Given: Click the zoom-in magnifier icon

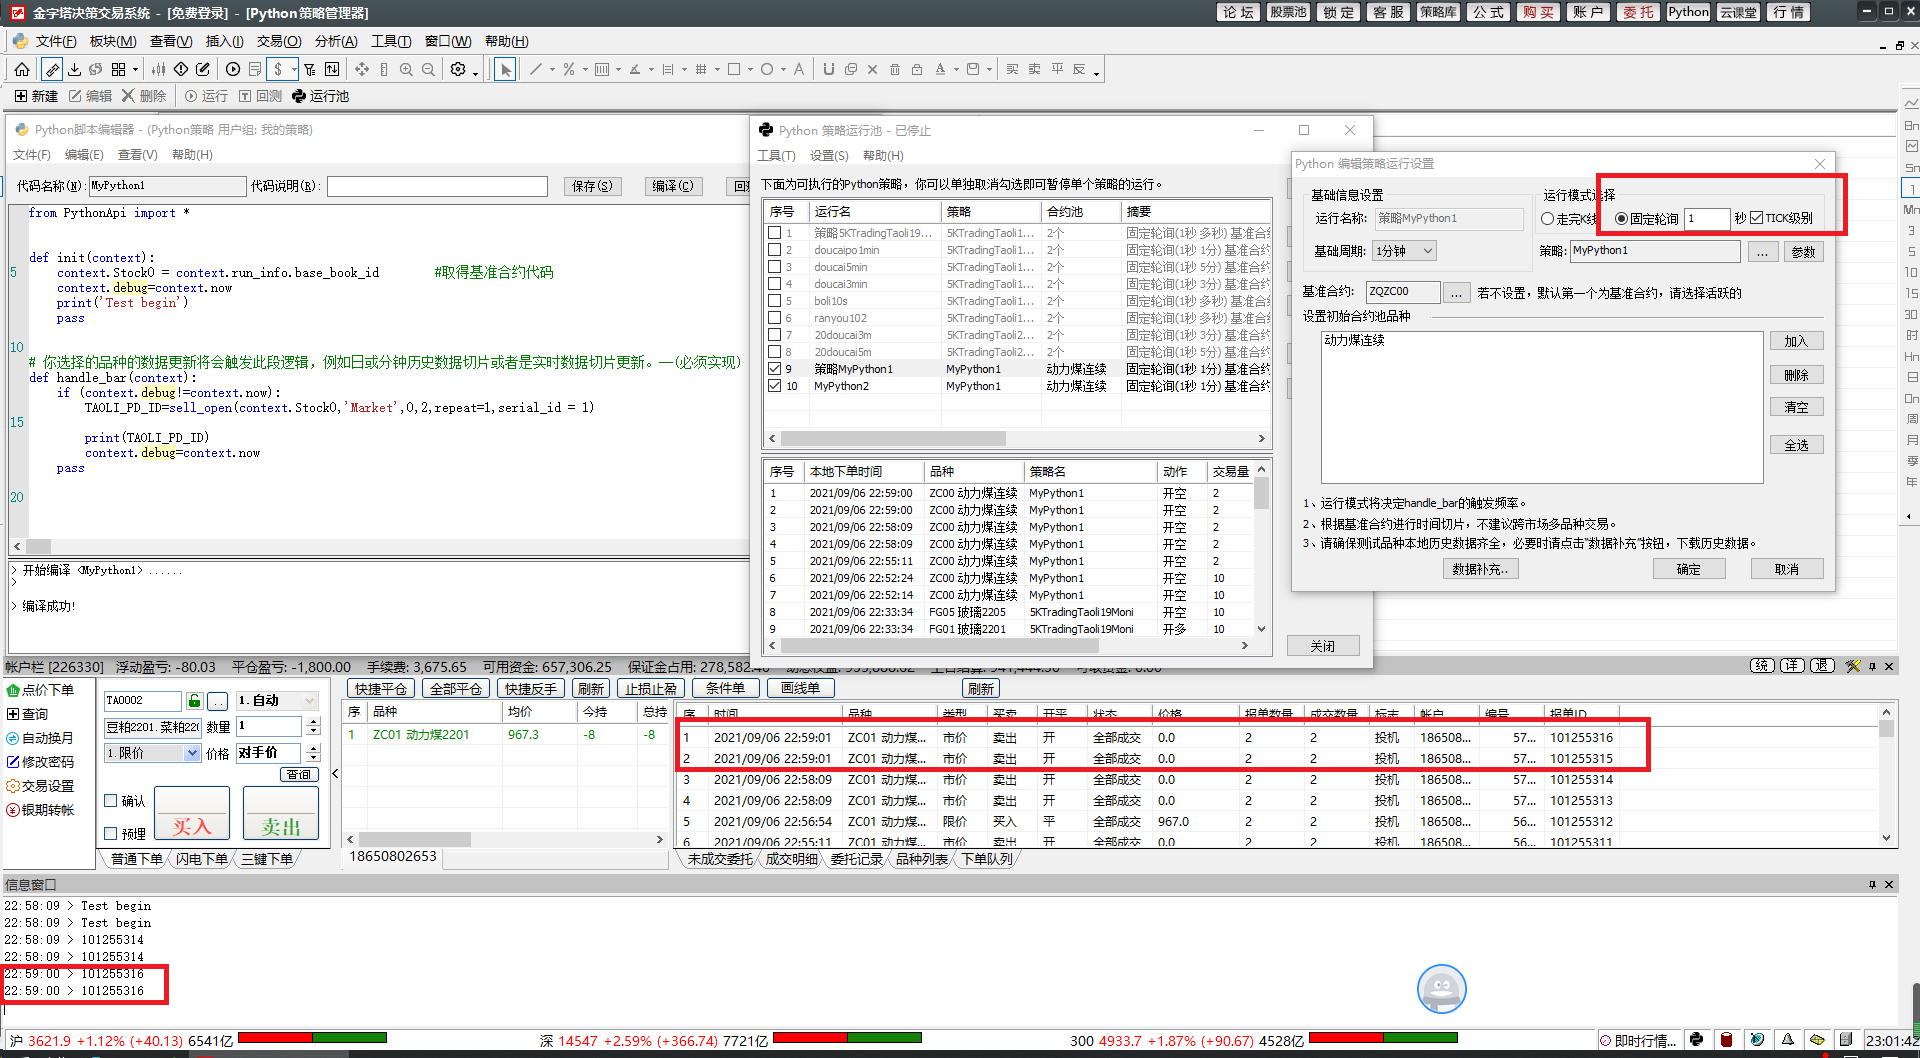Looking at the screenshot, I should coord(406,69).
